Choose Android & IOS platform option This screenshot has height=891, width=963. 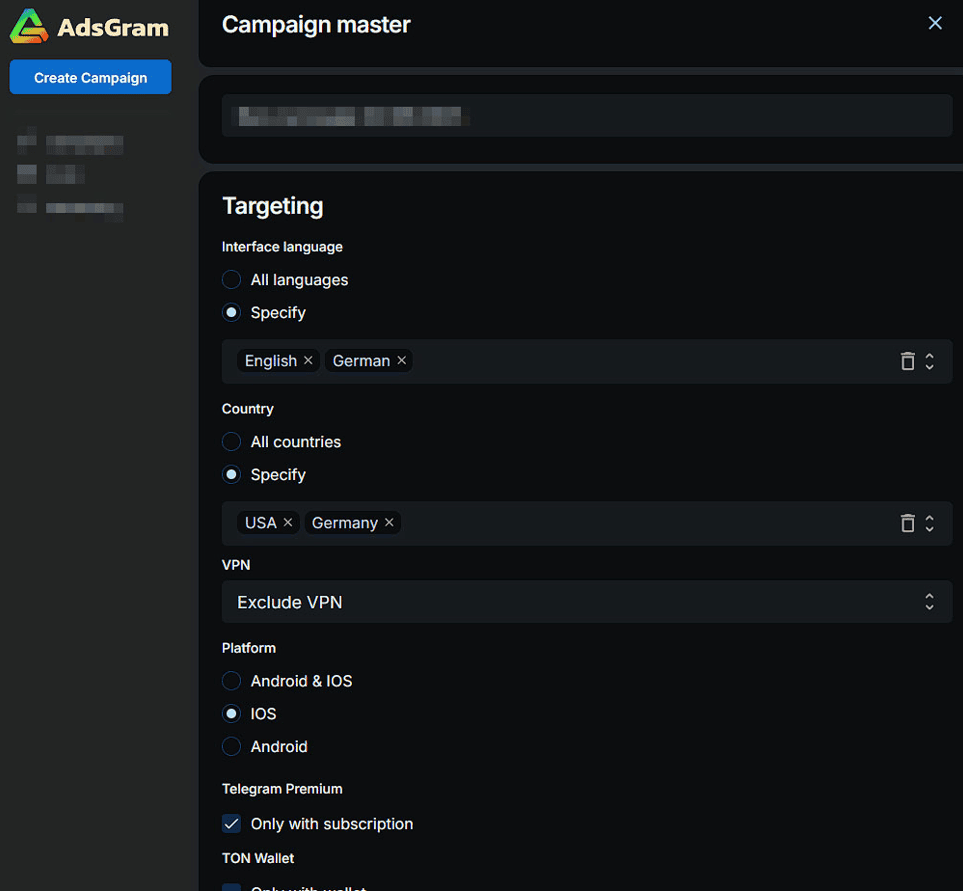pos(232,681)
